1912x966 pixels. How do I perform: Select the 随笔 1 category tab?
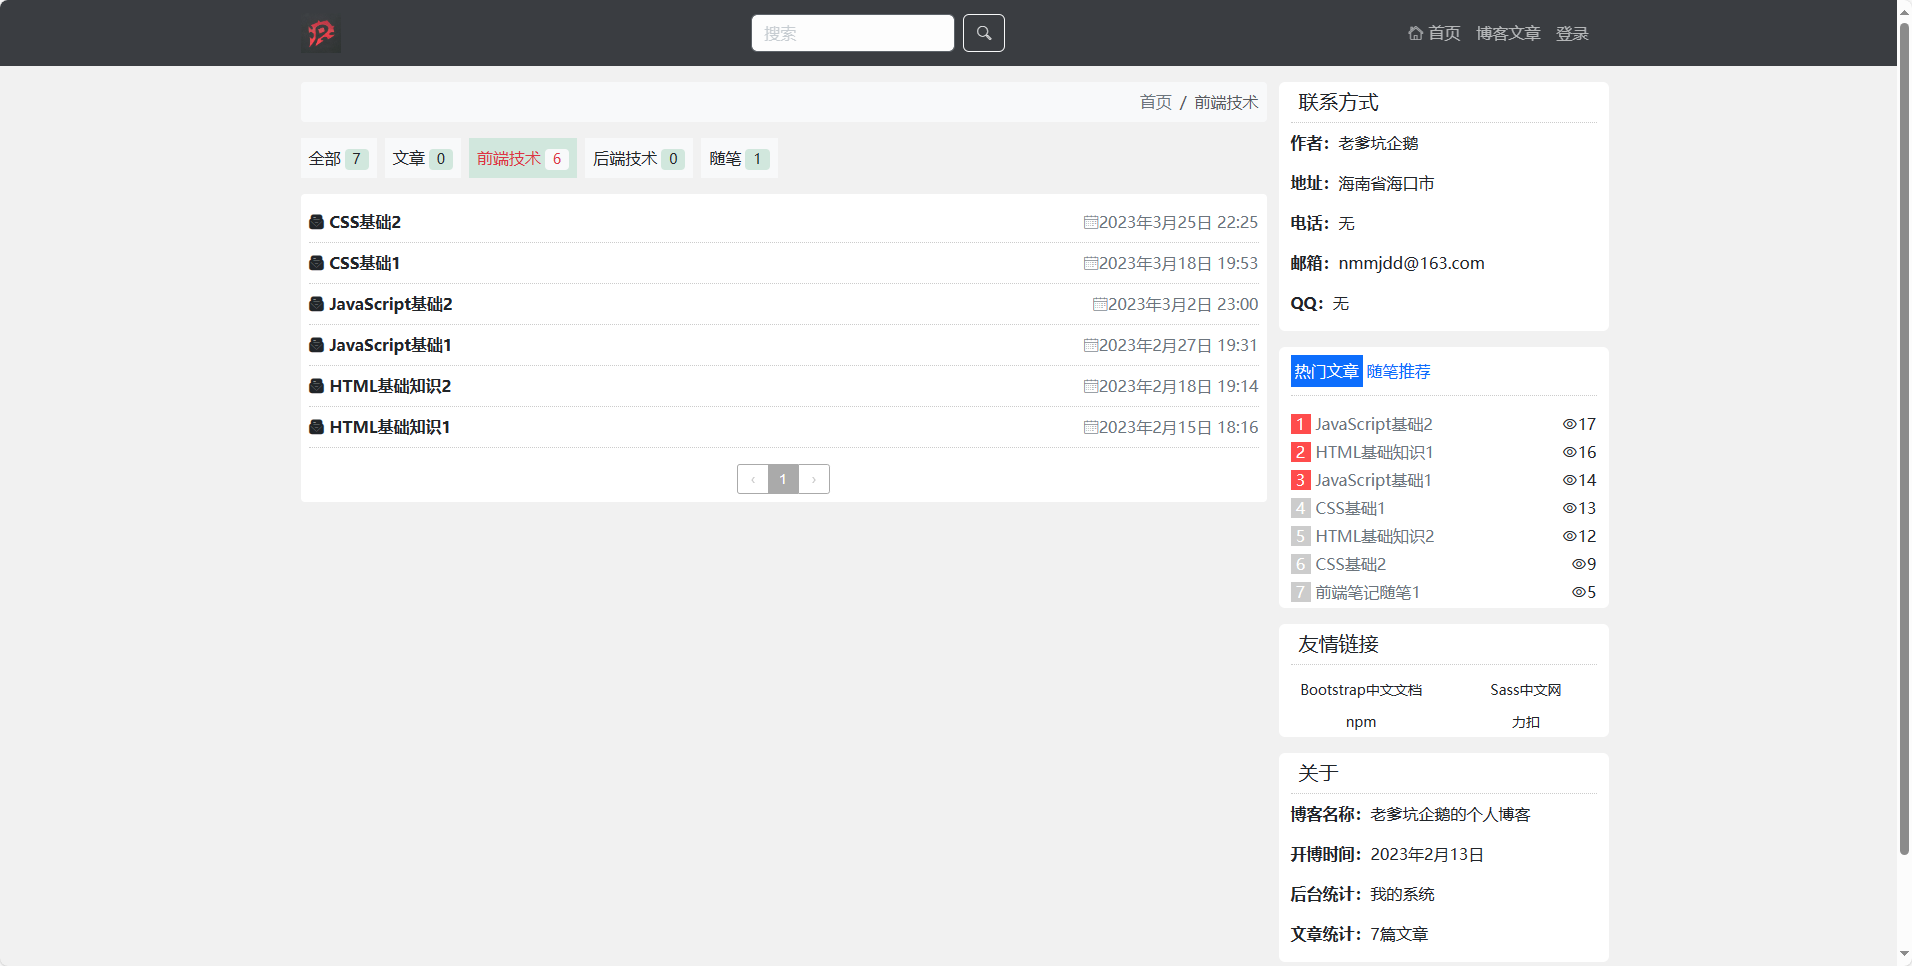coord(739,158)
